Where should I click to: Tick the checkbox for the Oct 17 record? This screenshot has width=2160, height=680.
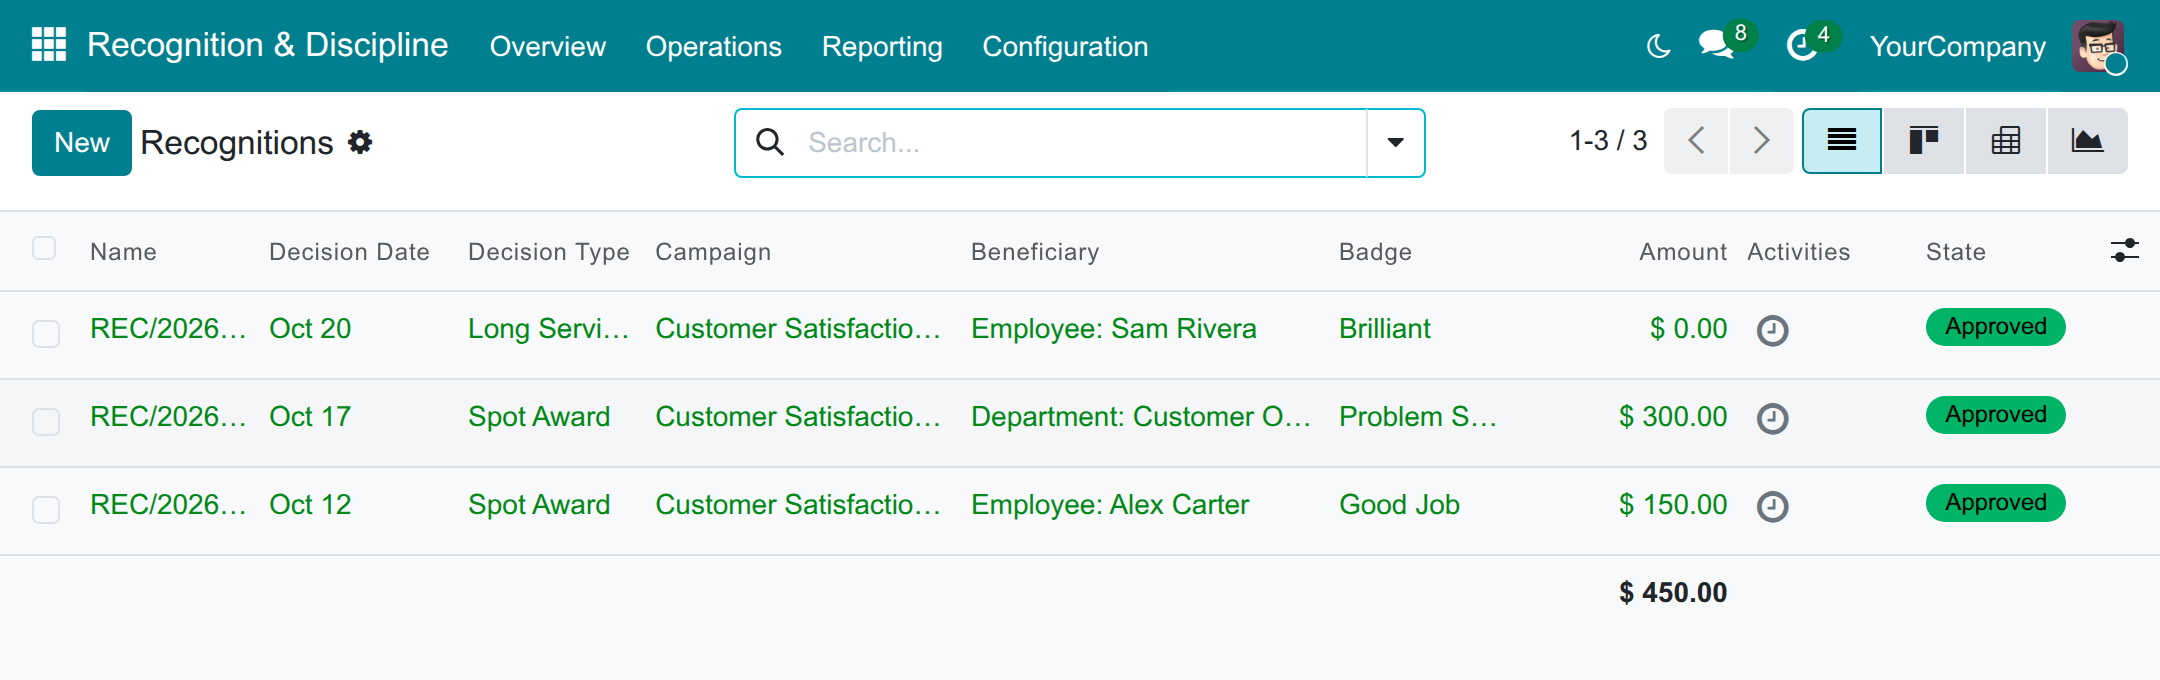click(46, 422)
